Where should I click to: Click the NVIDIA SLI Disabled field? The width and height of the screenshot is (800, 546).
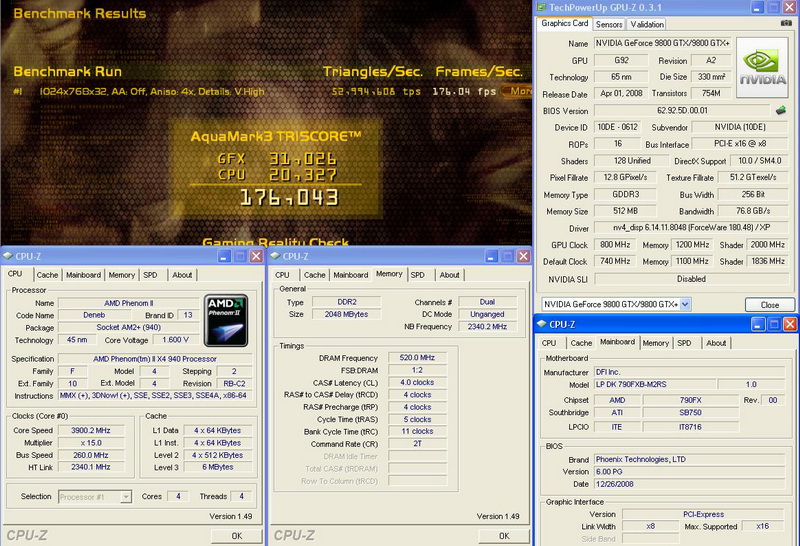pos(691,279)
